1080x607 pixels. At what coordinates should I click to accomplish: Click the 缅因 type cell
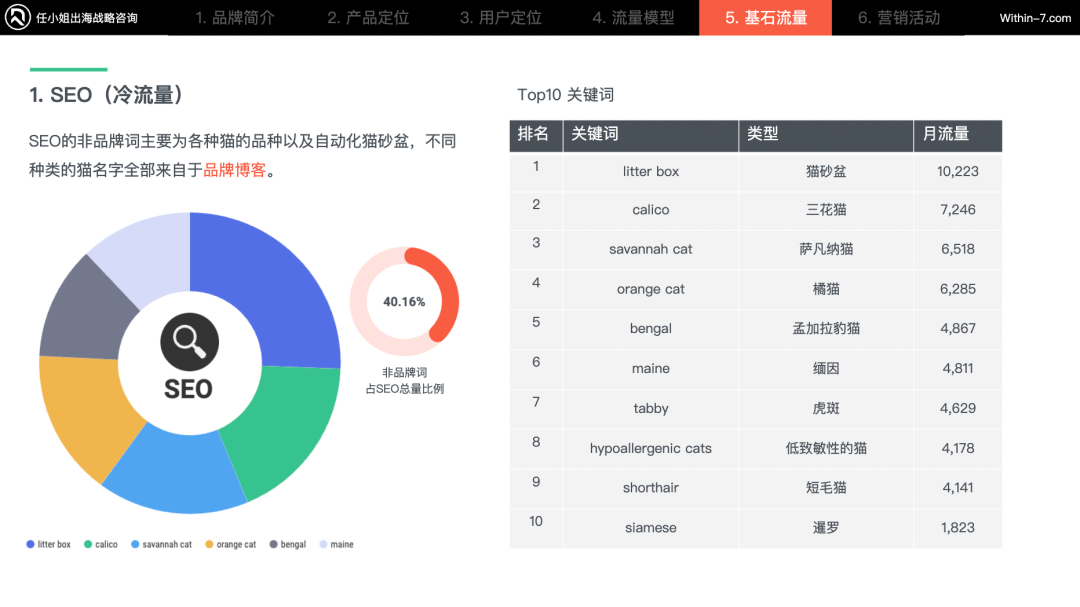point(826,369)
